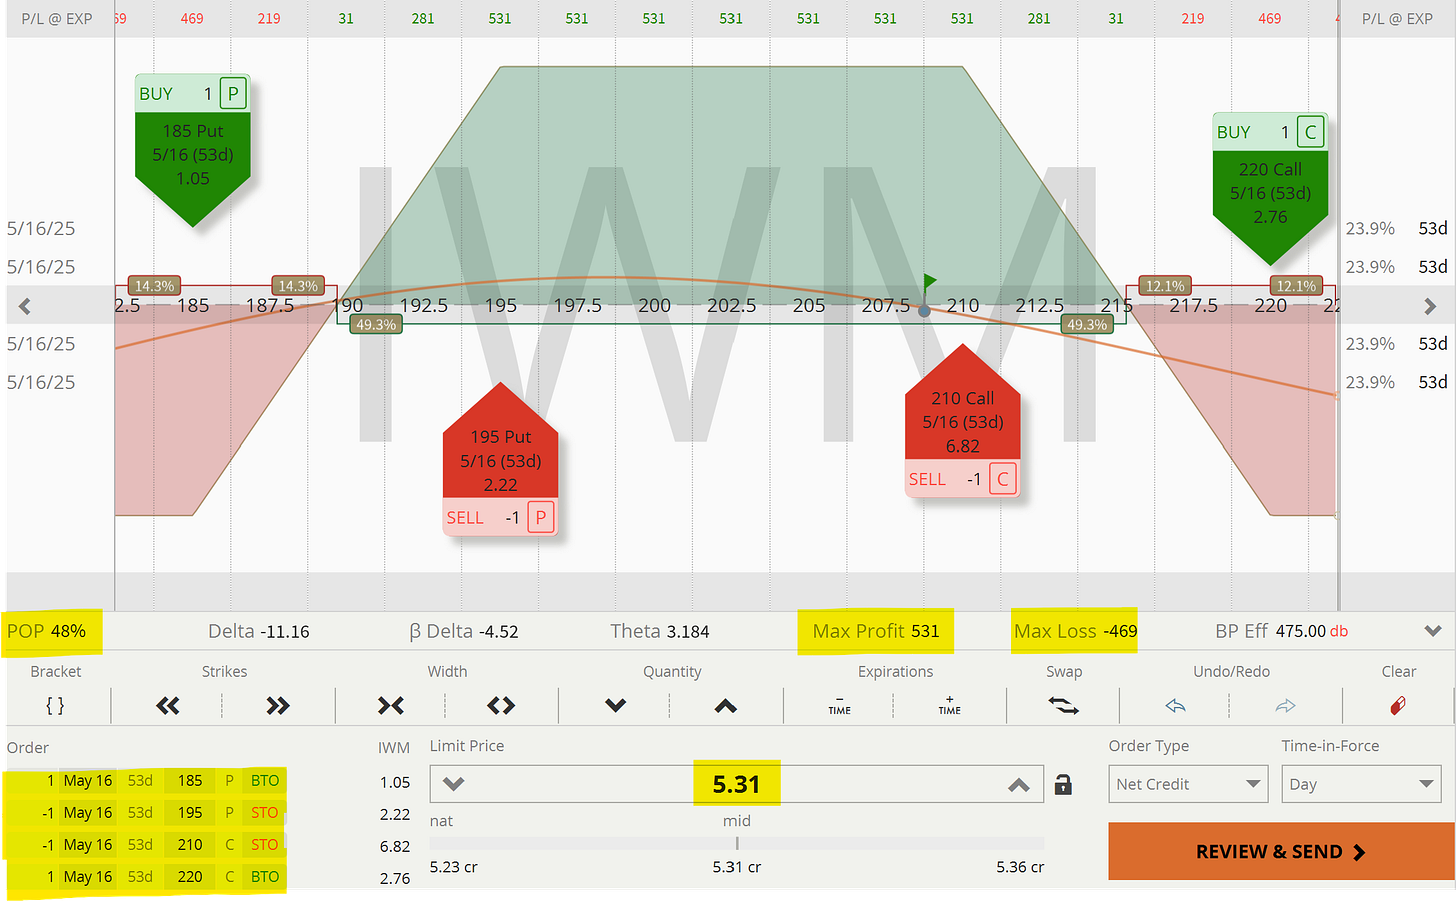Click STO on the 195 order row
Viewport: 1456px width, 901px height.
click(265, 813)
